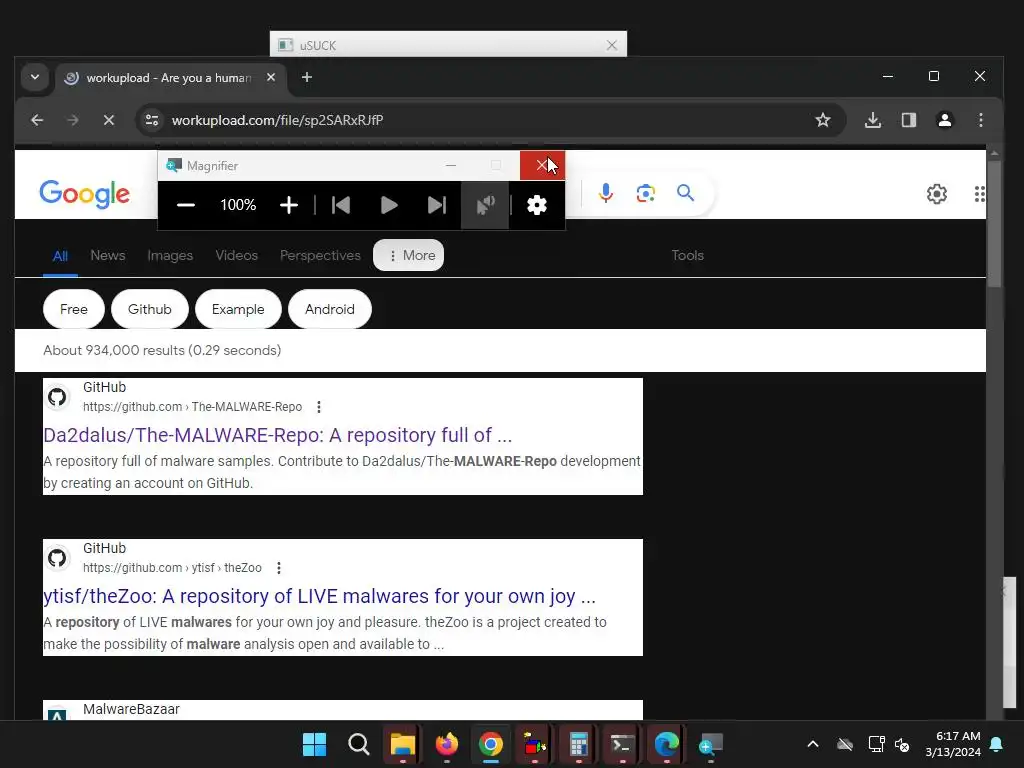Open Chrome tab search dropdown arrow
Image resolution: width=1024 pixels, height=768 pixels.
tap(35, 77)
